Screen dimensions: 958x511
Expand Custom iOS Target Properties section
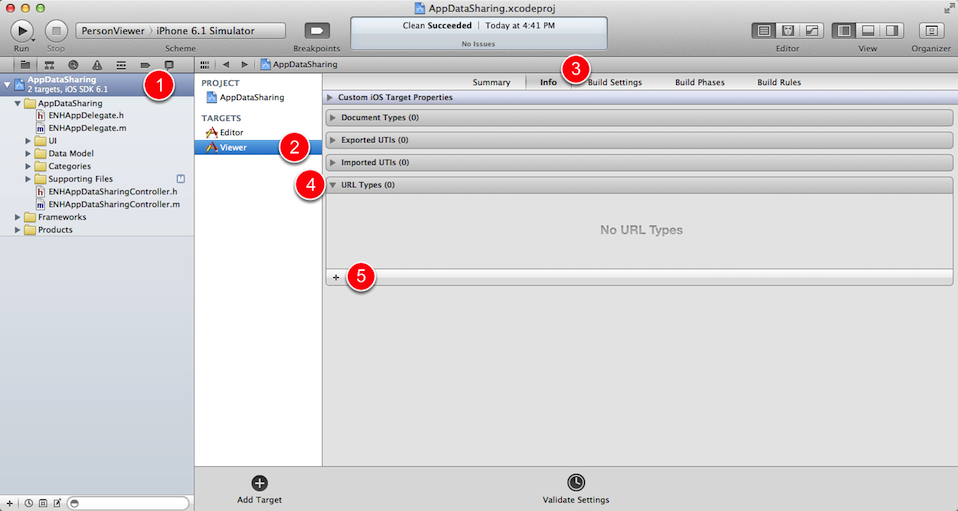[330, 97]
